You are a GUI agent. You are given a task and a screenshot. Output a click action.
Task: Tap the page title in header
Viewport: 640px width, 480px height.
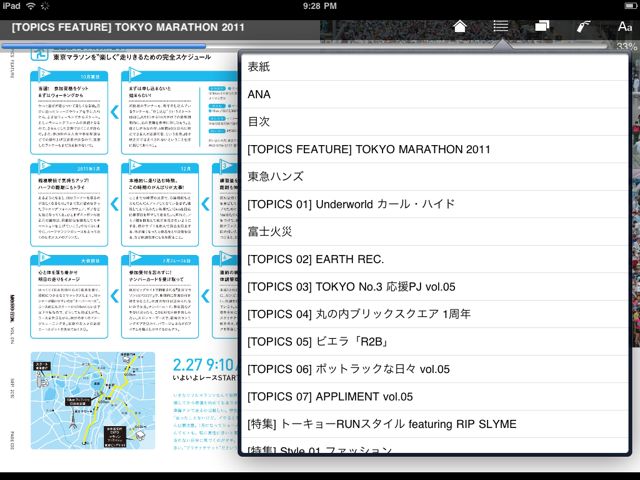[128, 27]
